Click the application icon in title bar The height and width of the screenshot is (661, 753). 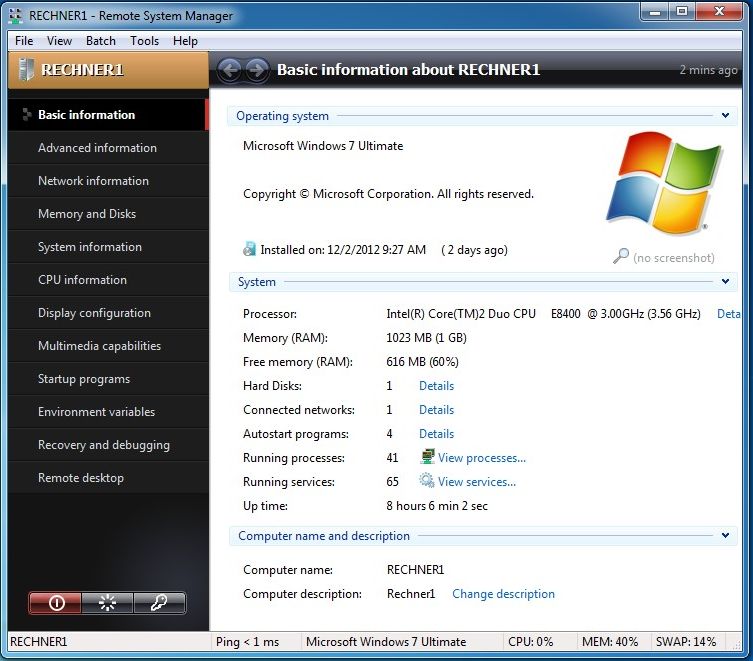coord(16,16)
